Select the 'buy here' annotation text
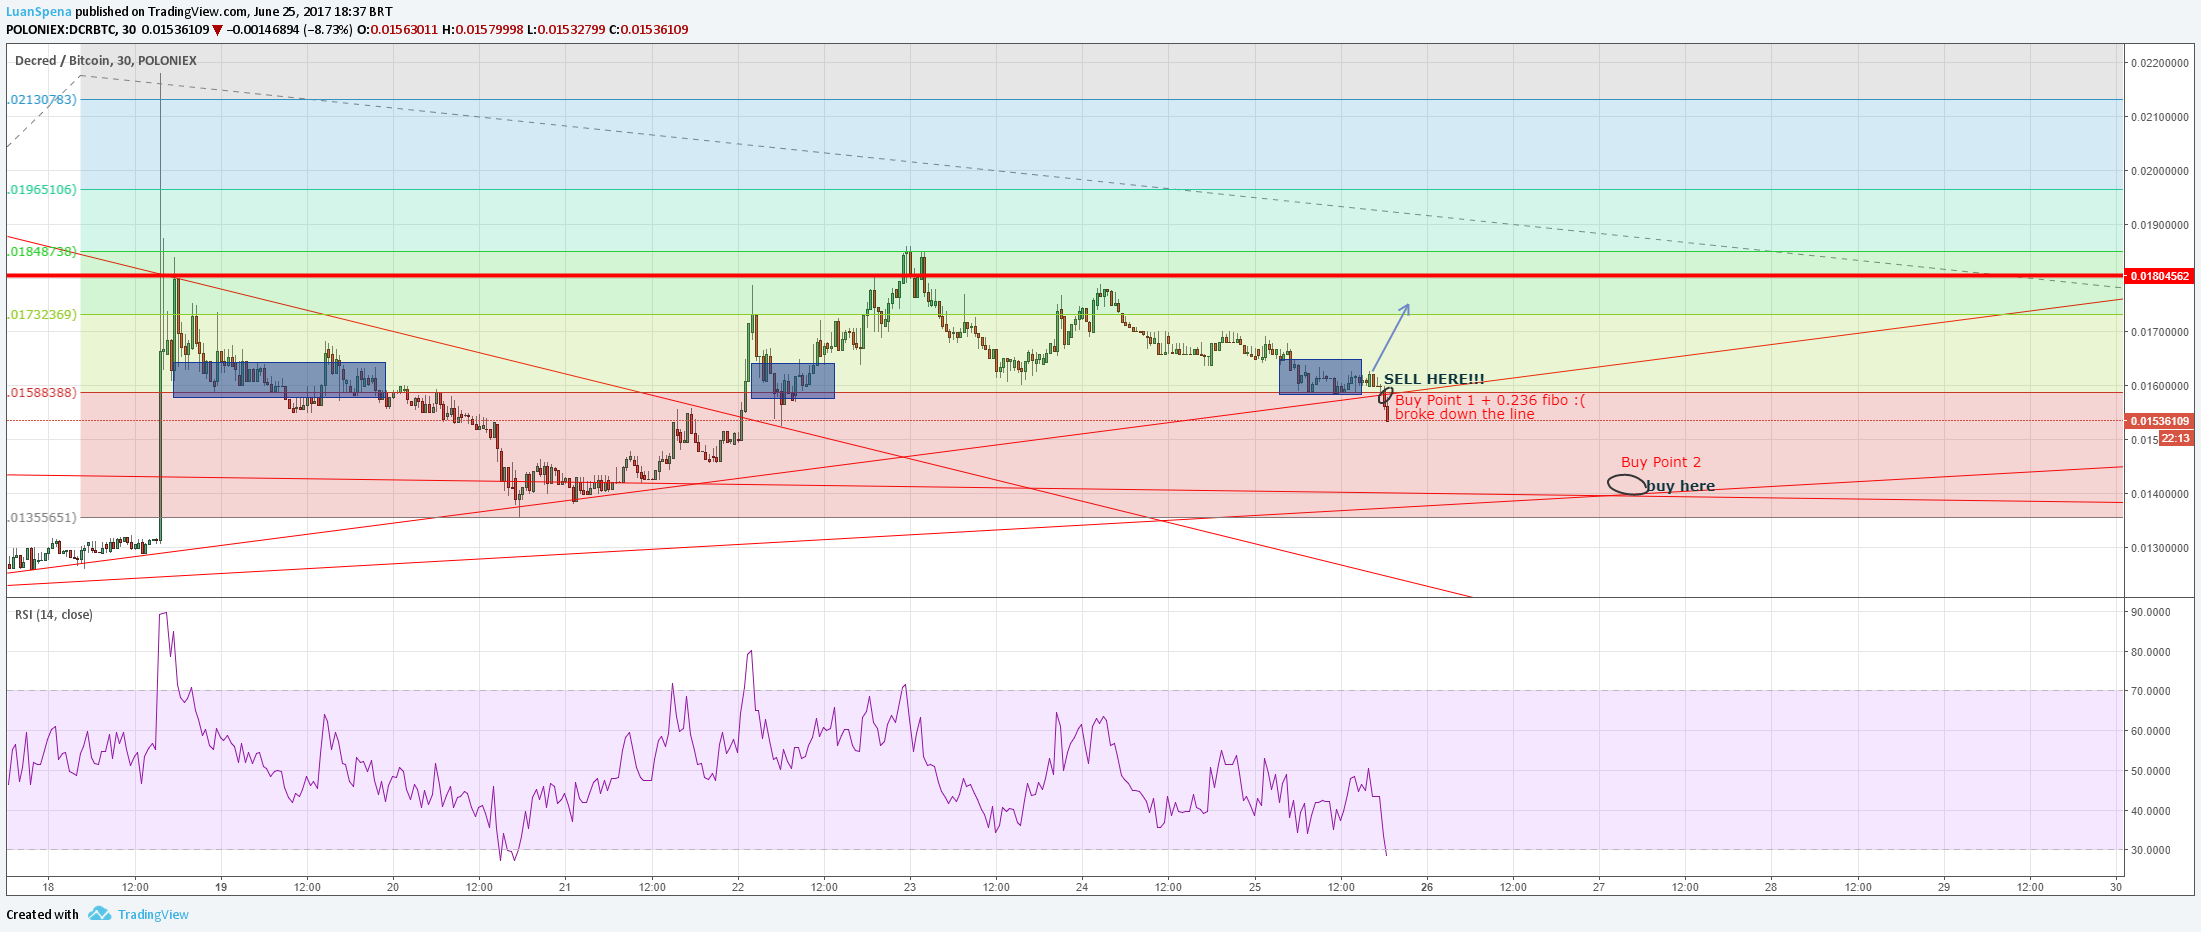Viewport: 2201px width, 932px height. point(1680,486)
